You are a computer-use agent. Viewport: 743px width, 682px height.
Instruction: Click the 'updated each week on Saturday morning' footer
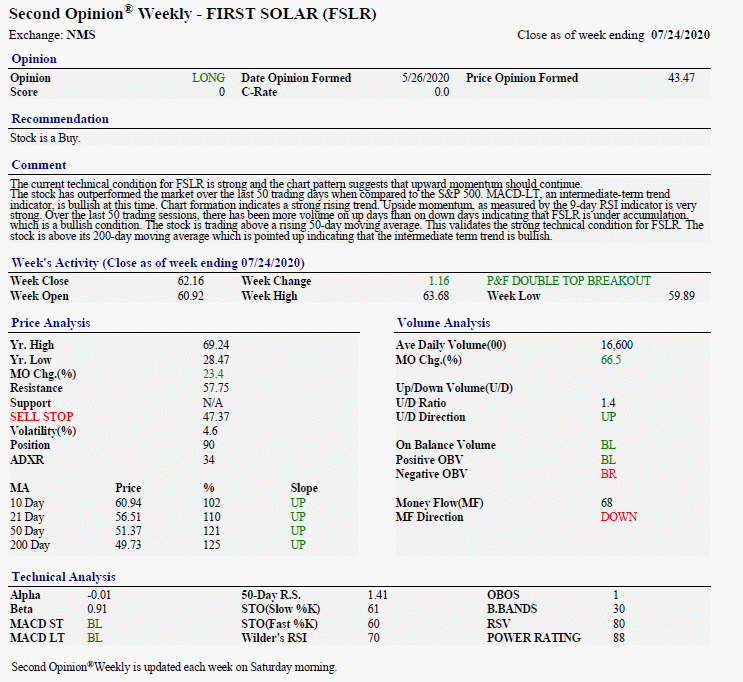coord(240,667)
